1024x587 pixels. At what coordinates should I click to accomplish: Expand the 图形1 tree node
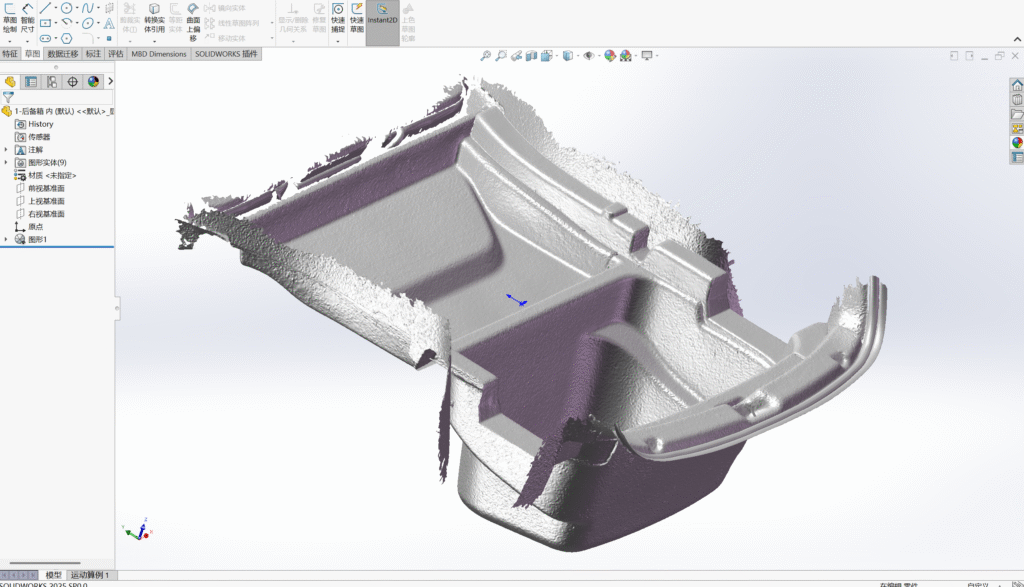(6, 239)
